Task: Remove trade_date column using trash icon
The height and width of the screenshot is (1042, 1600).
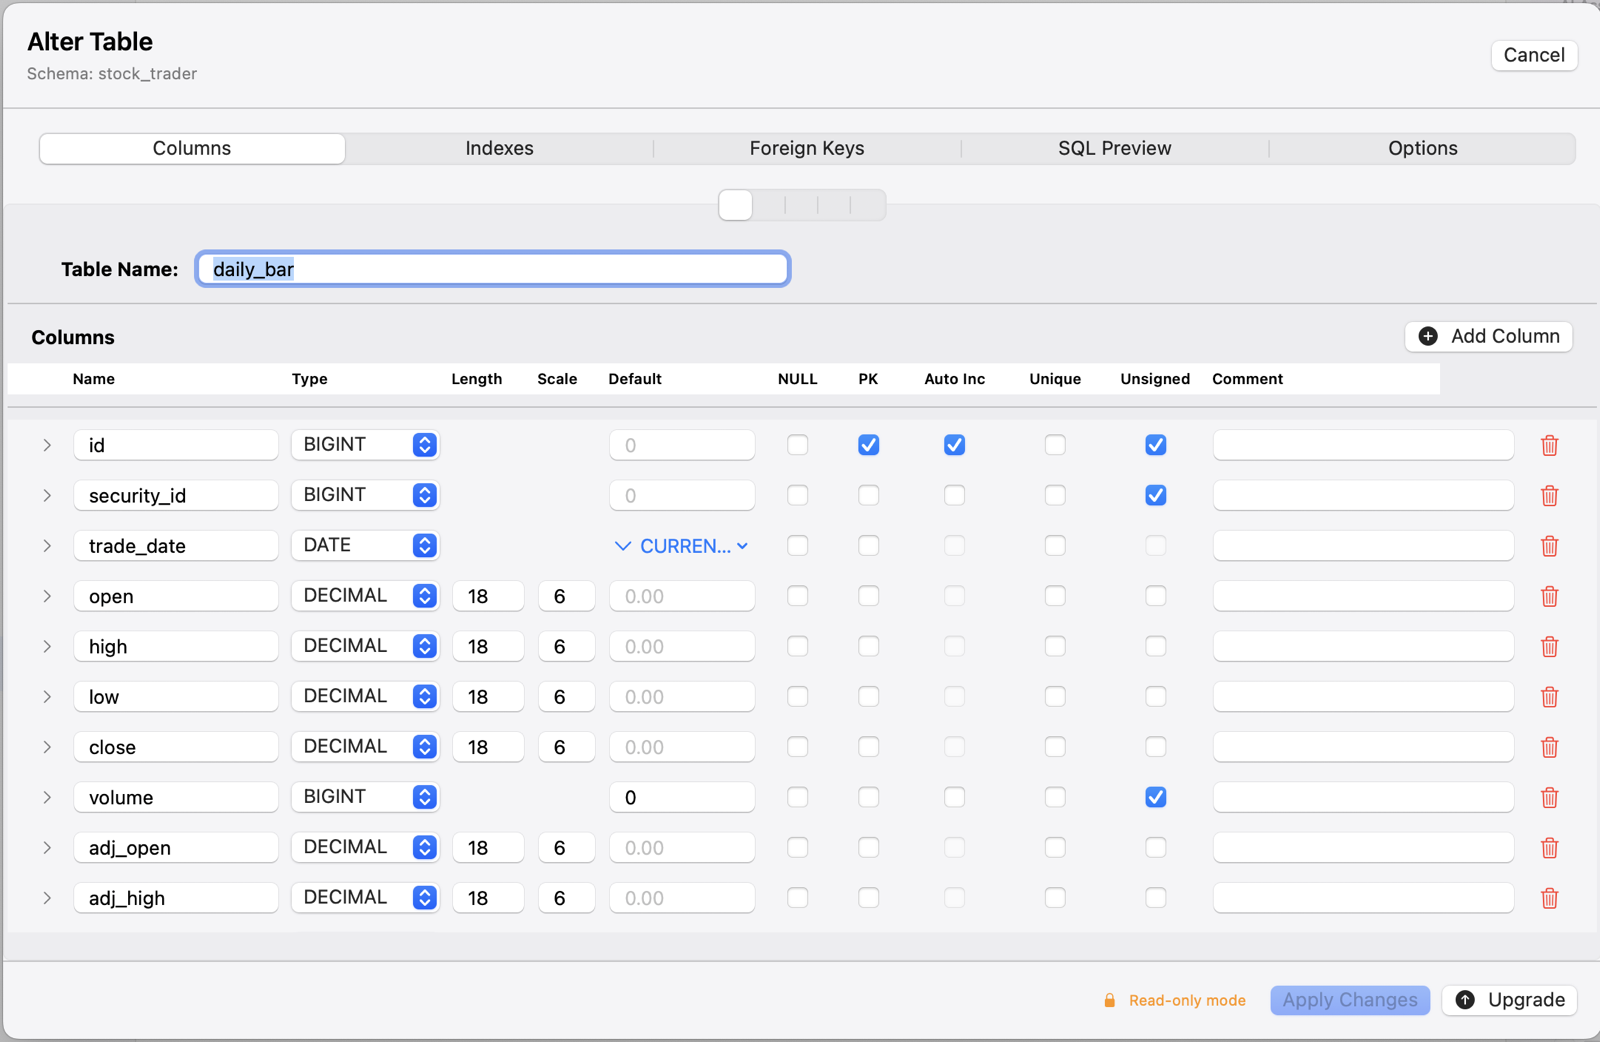Action: pyautogui.click(x=1549, y=546)
